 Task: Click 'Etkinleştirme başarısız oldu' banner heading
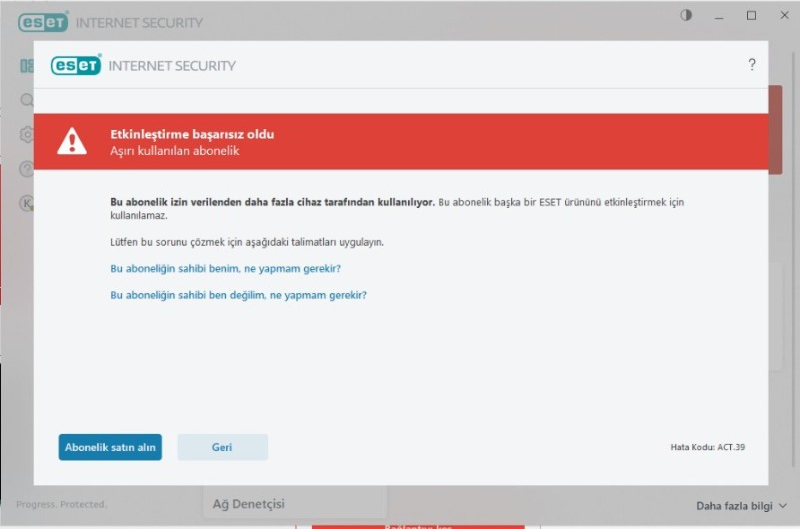[192, 134]
